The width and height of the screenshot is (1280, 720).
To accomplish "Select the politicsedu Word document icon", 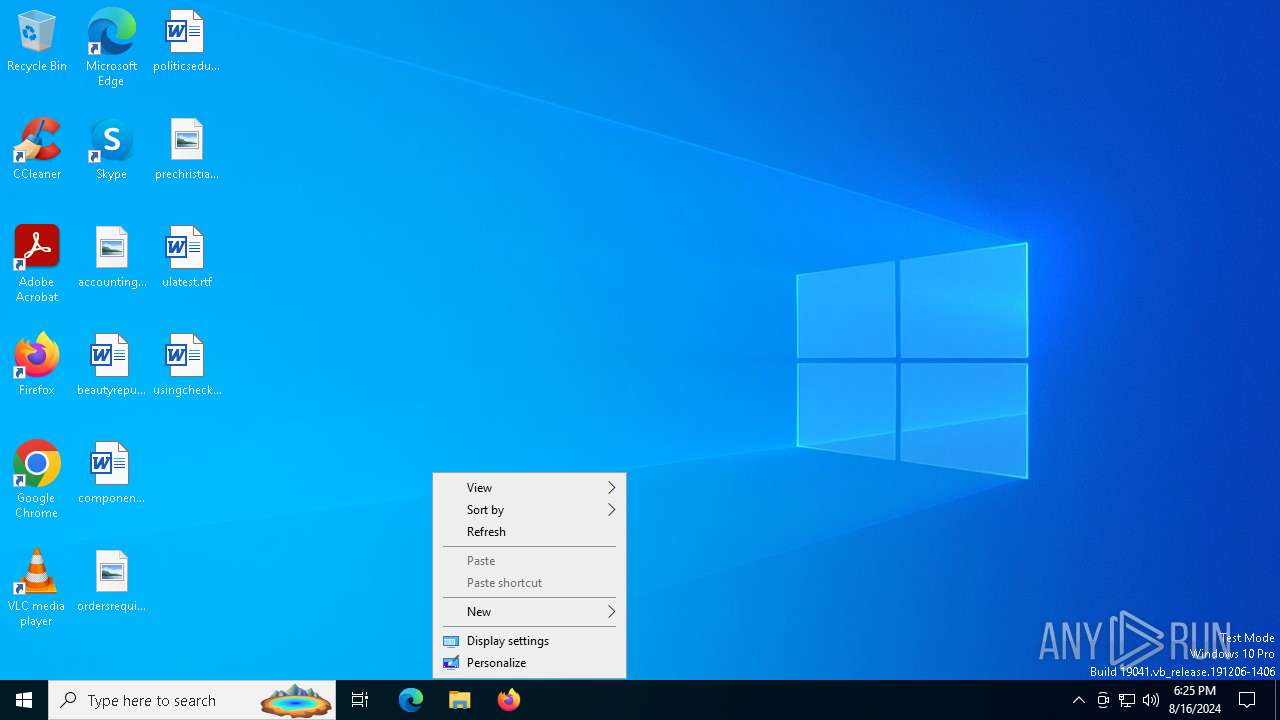I will click(186, 42).
